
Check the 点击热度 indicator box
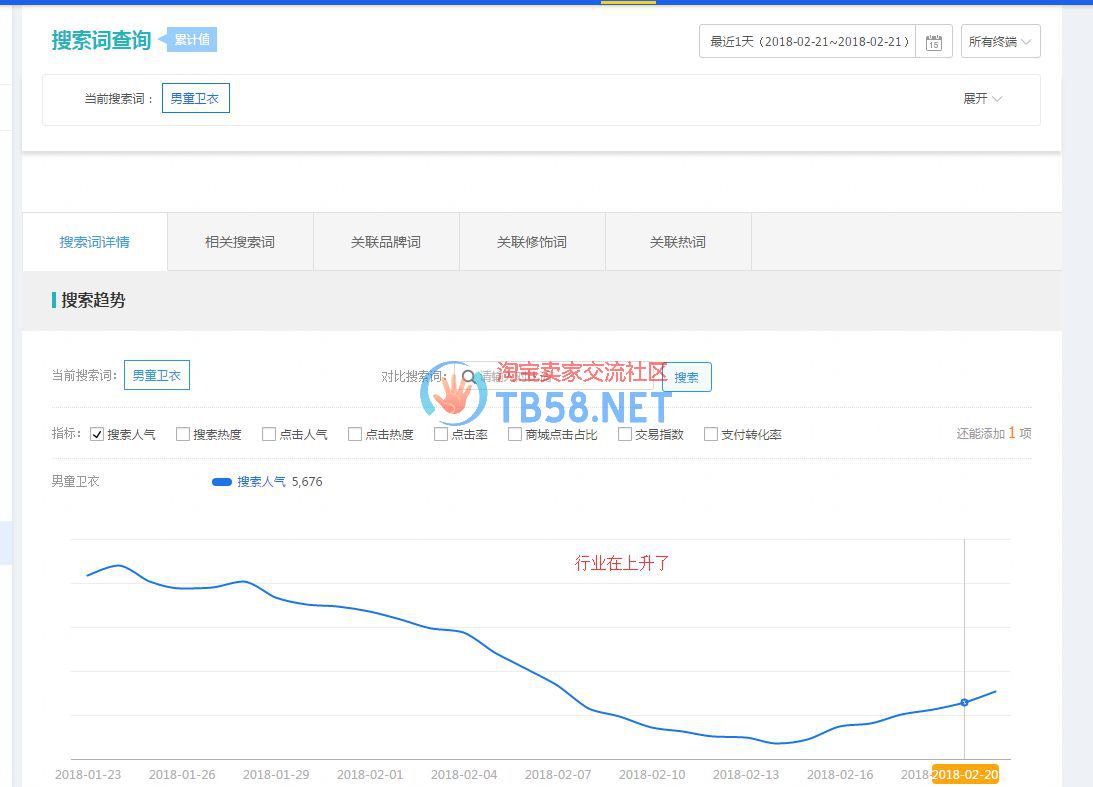click(x=355, y=434)
